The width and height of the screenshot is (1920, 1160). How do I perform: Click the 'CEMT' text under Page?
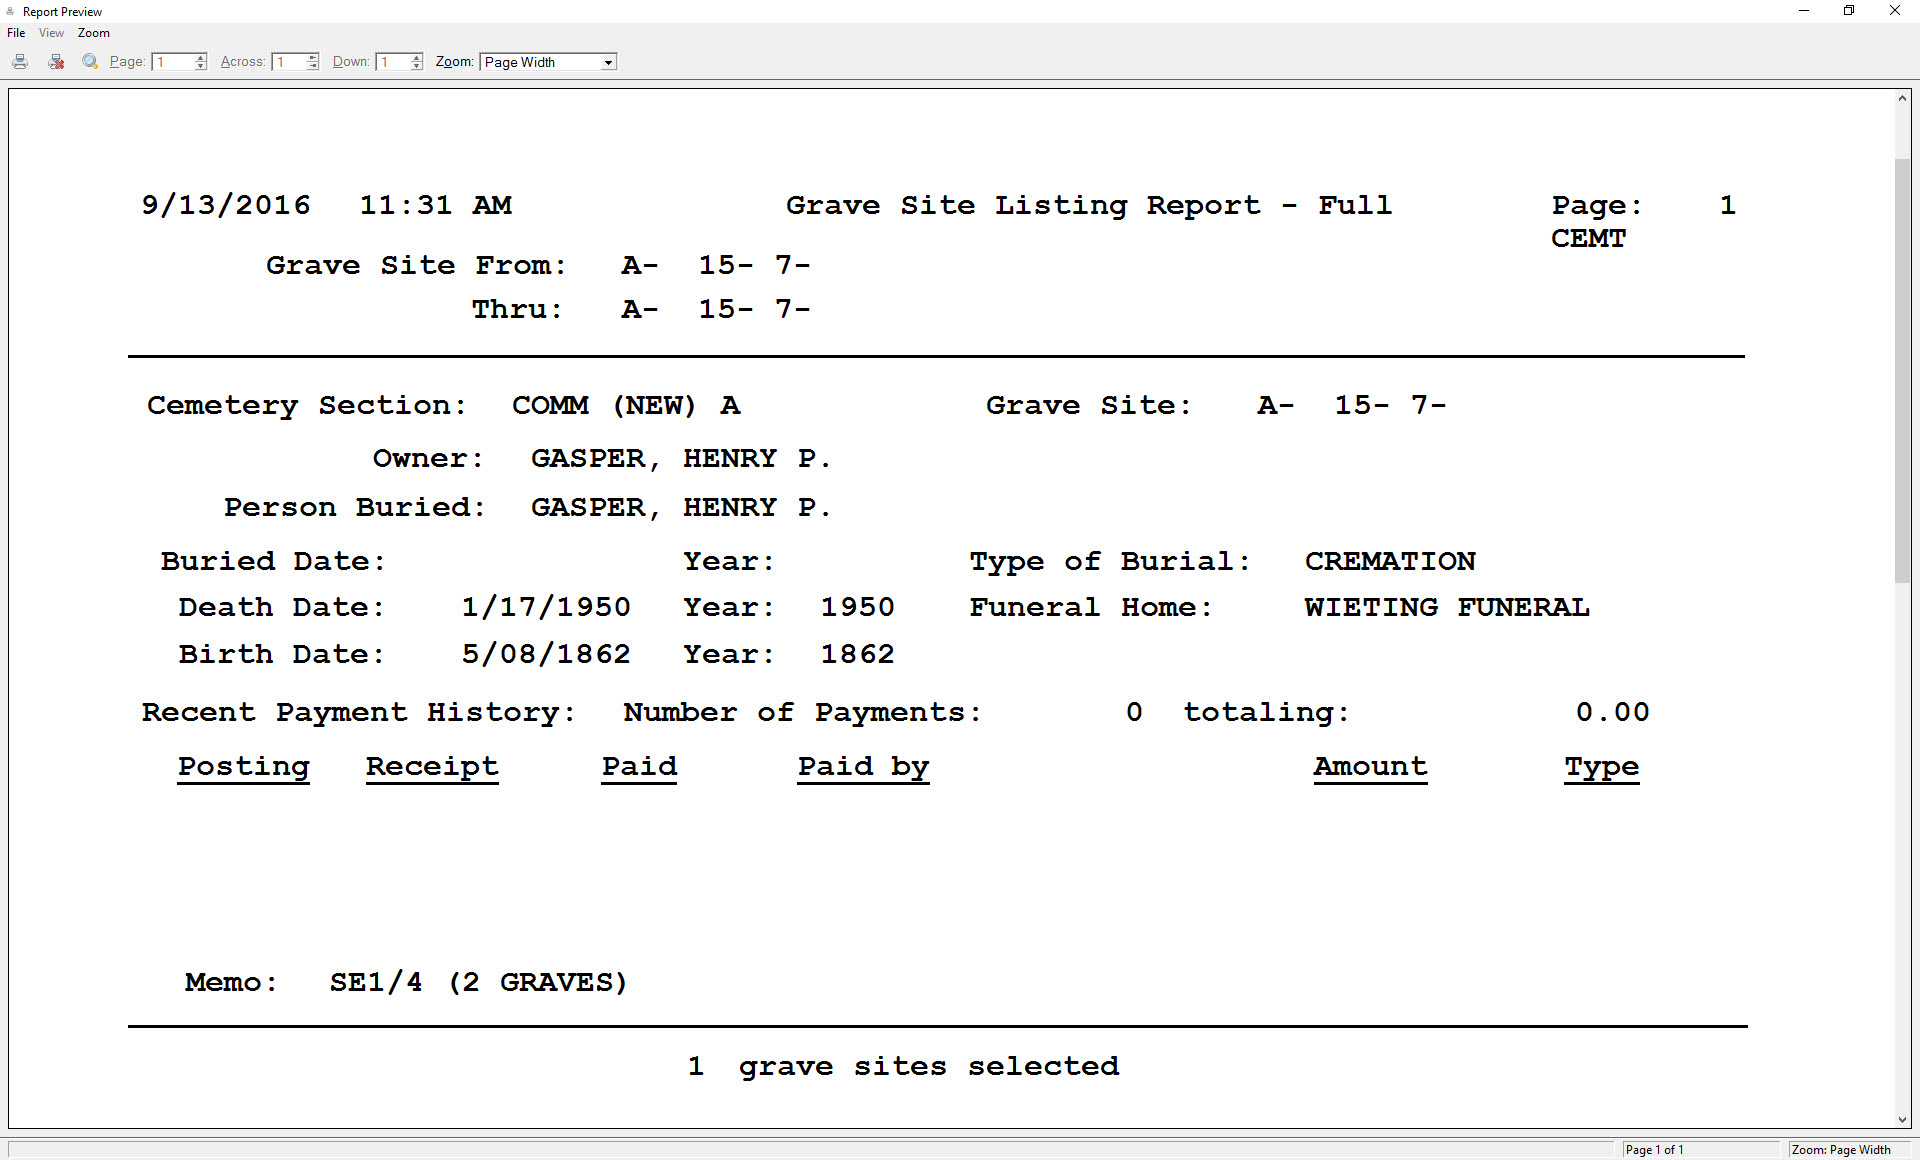1588,239
